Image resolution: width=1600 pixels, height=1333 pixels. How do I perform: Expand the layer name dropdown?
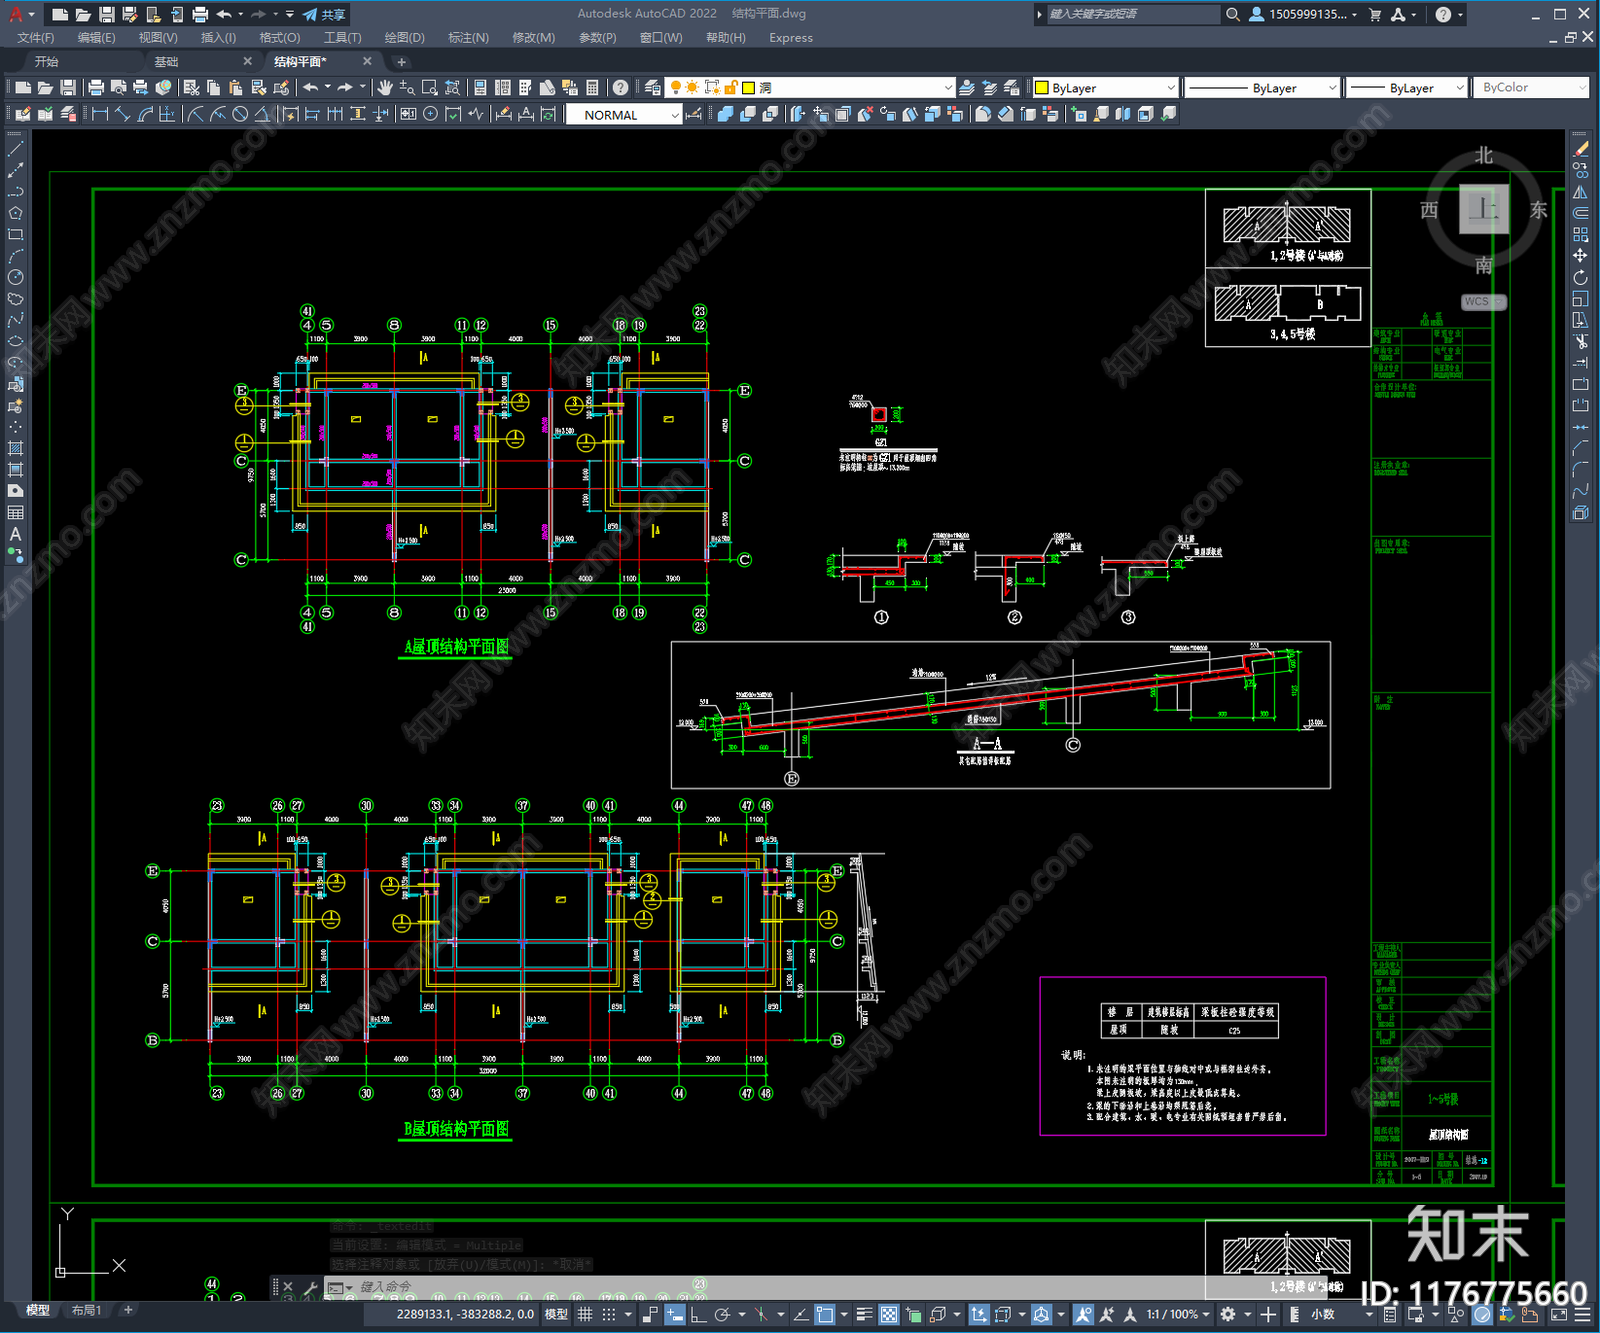(948, 88)
